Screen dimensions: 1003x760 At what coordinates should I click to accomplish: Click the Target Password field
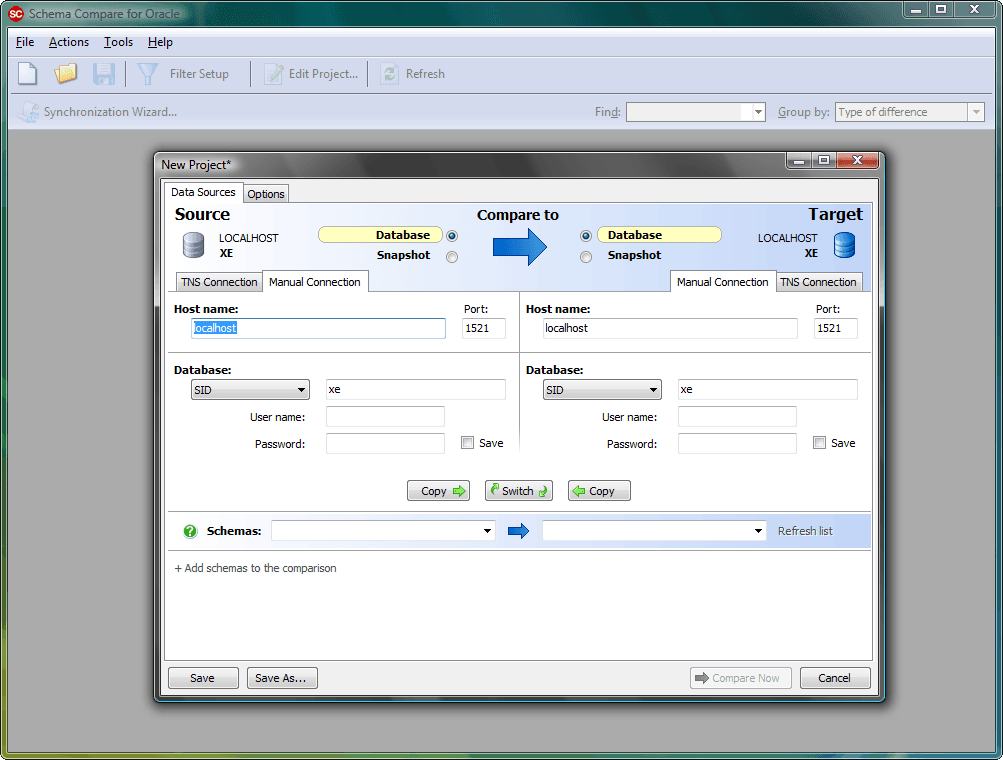[737, 443]
